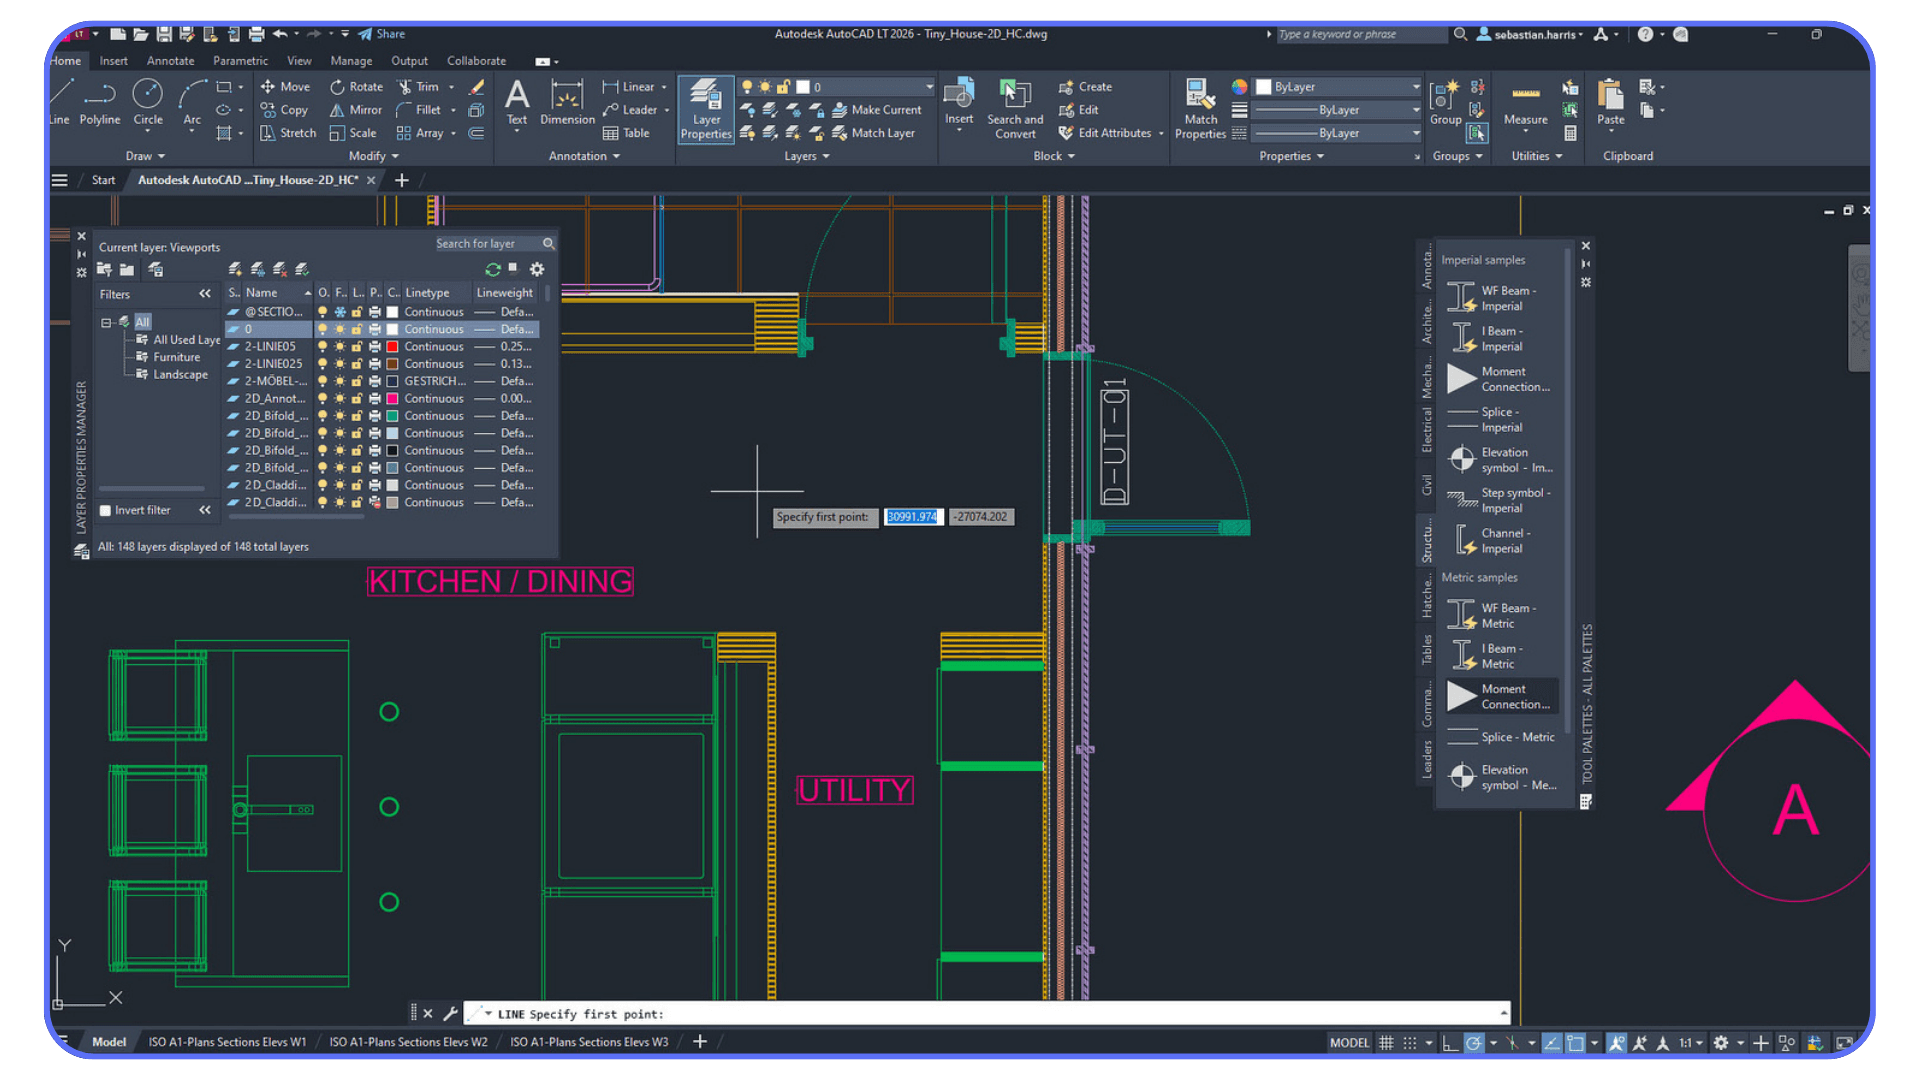Open the ISO A1-Plans Sections Elevs W2 layout
1920x1080 pixels.
pyautogui.click(x=408, y=1041)
